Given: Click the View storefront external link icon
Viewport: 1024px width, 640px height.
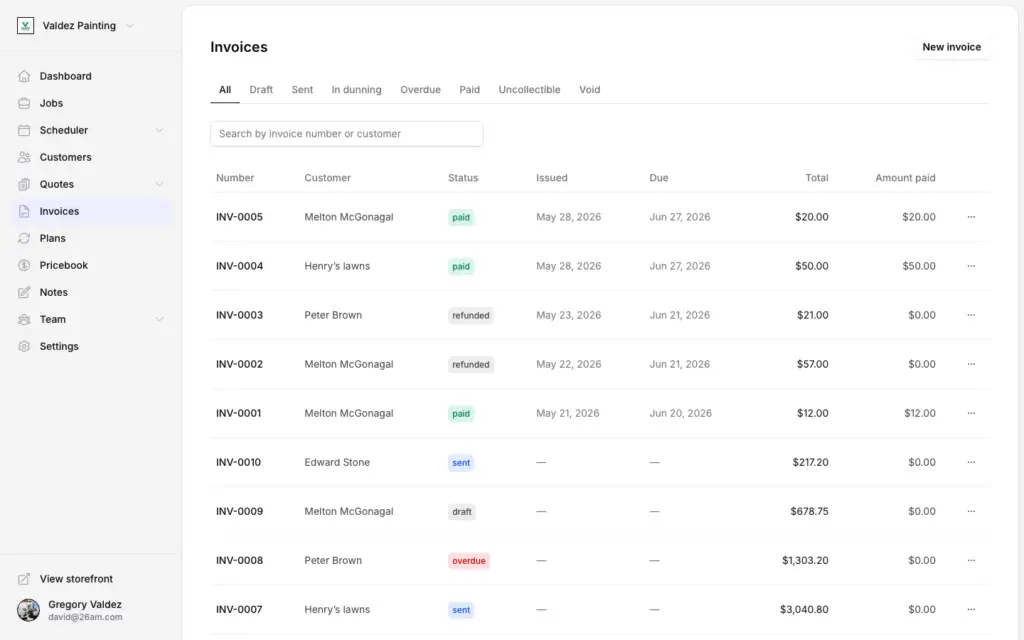Looking at the screenshot, I should pos(24,579).
